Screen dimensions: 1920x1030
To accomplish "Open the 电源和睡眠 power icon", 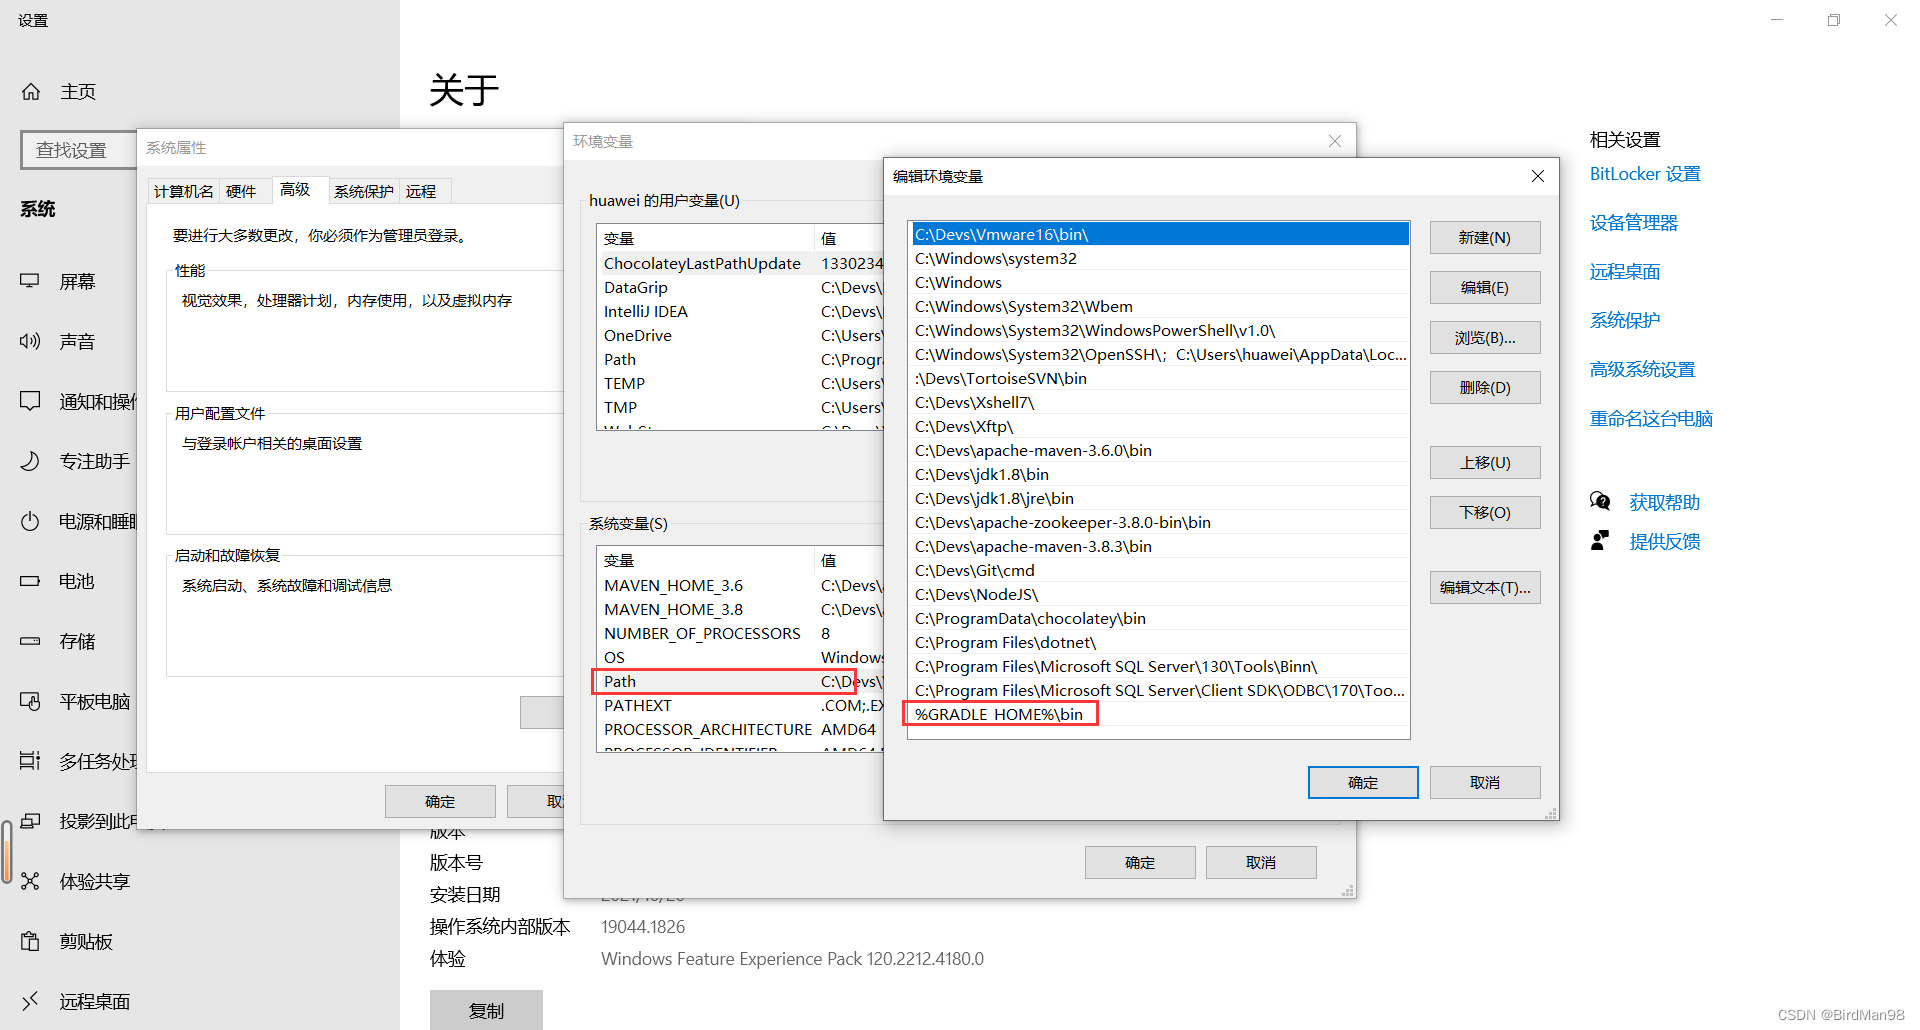I will [30, 521].
